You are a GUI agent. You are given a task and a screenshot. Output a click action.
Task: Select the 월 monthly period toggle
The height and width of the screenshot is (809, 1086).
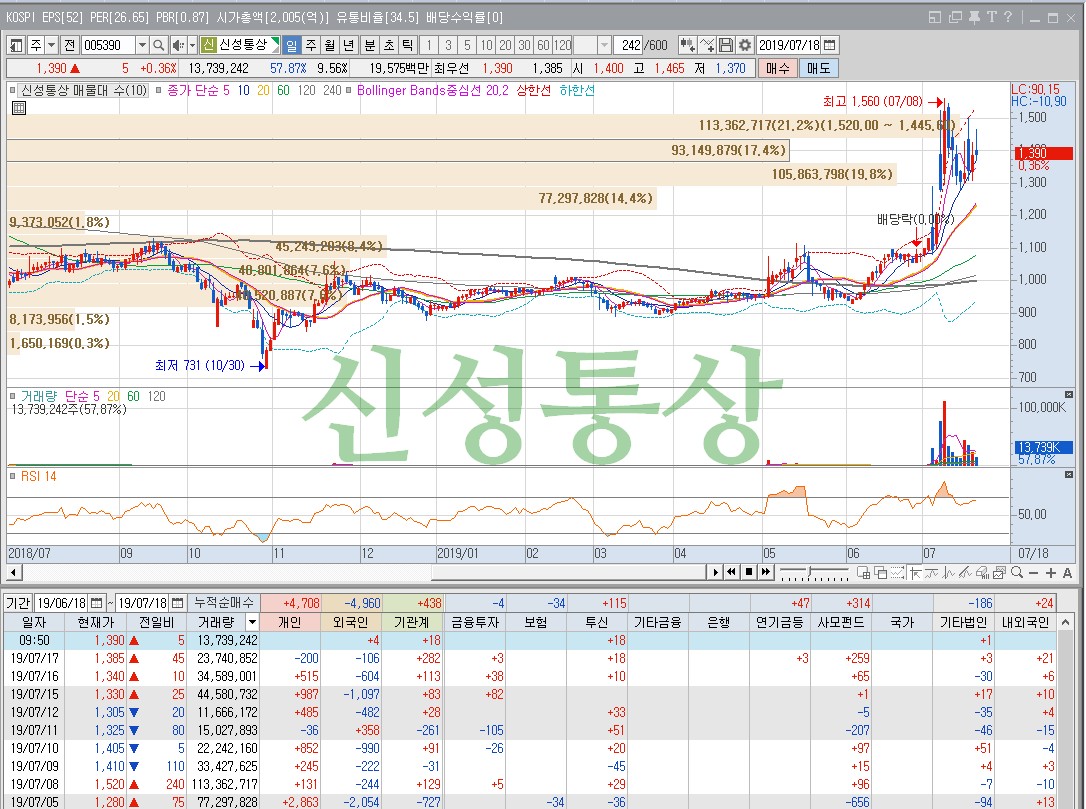(330, 46)
